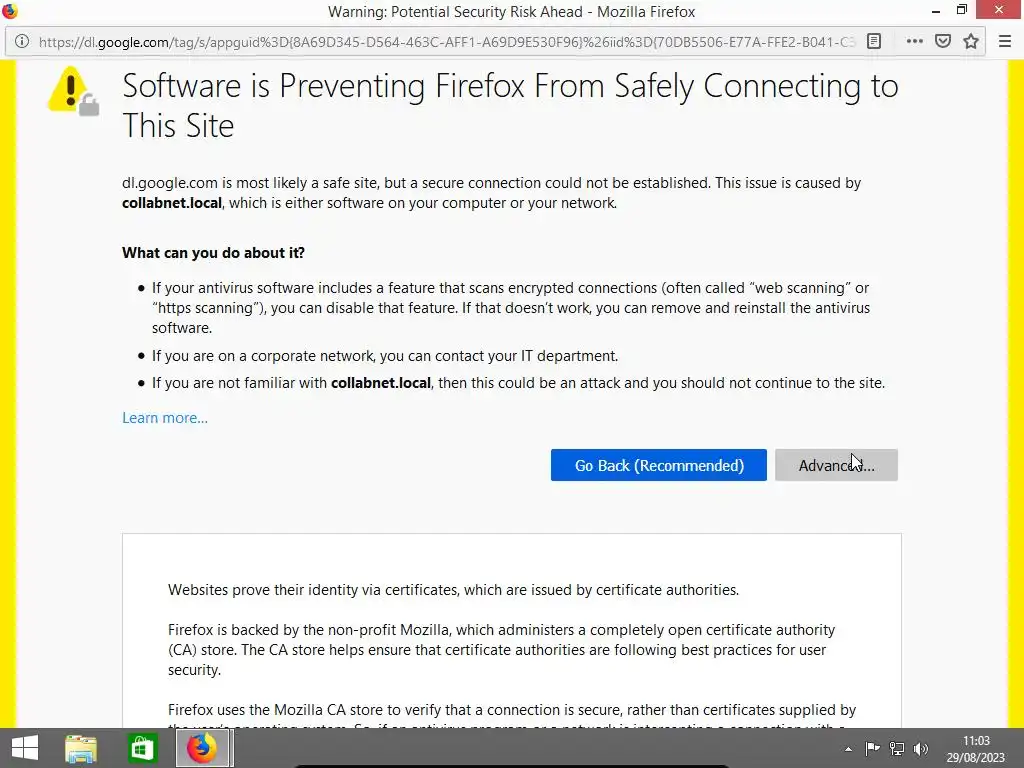Viewport: 1024px width, 768px height.
Task: Save page to Pocket
Action: [942, 42]
